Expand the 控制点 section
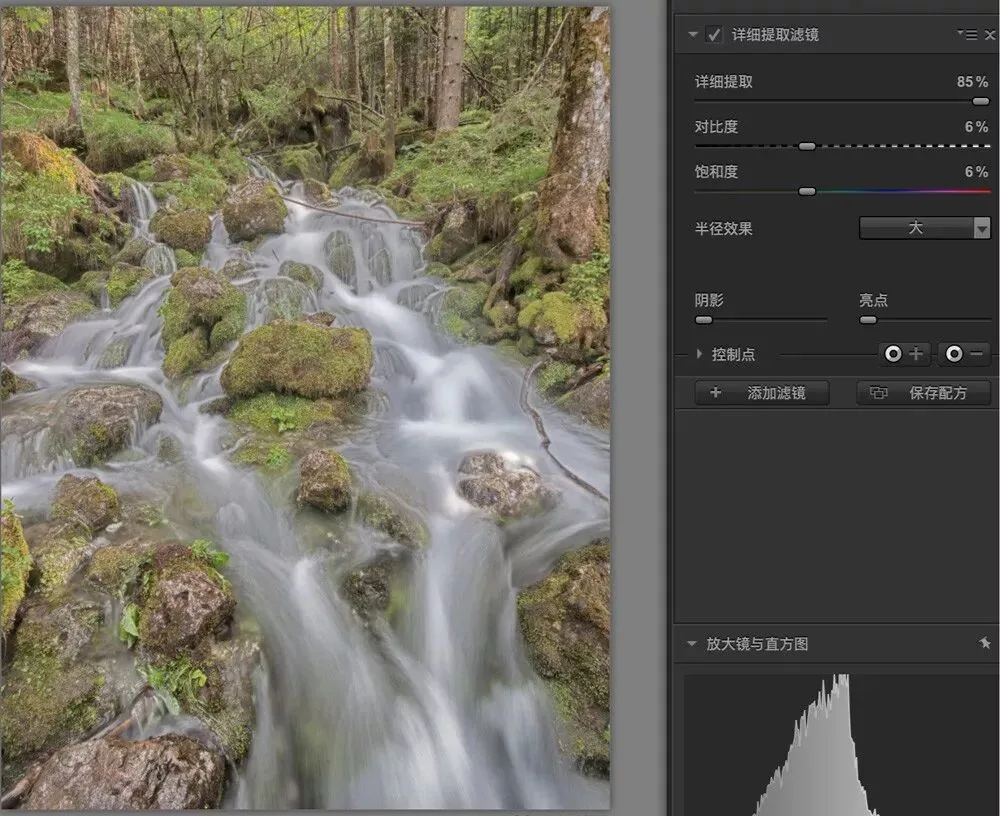Image resolution: width=1000 pixels, height=816 pixels. (x=700, y=353)
